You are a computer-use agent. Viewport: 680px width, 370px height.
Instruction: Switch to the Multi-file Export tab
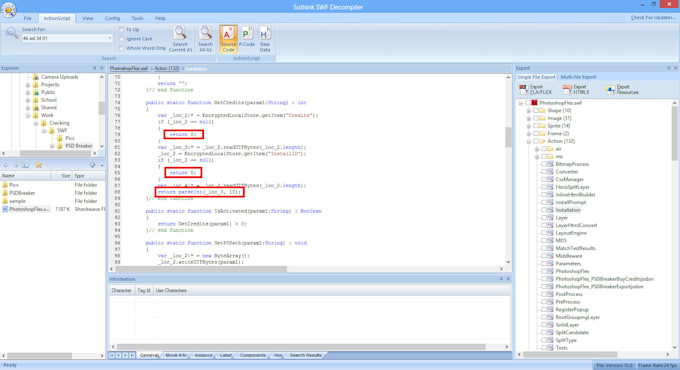tap(578, 77)
